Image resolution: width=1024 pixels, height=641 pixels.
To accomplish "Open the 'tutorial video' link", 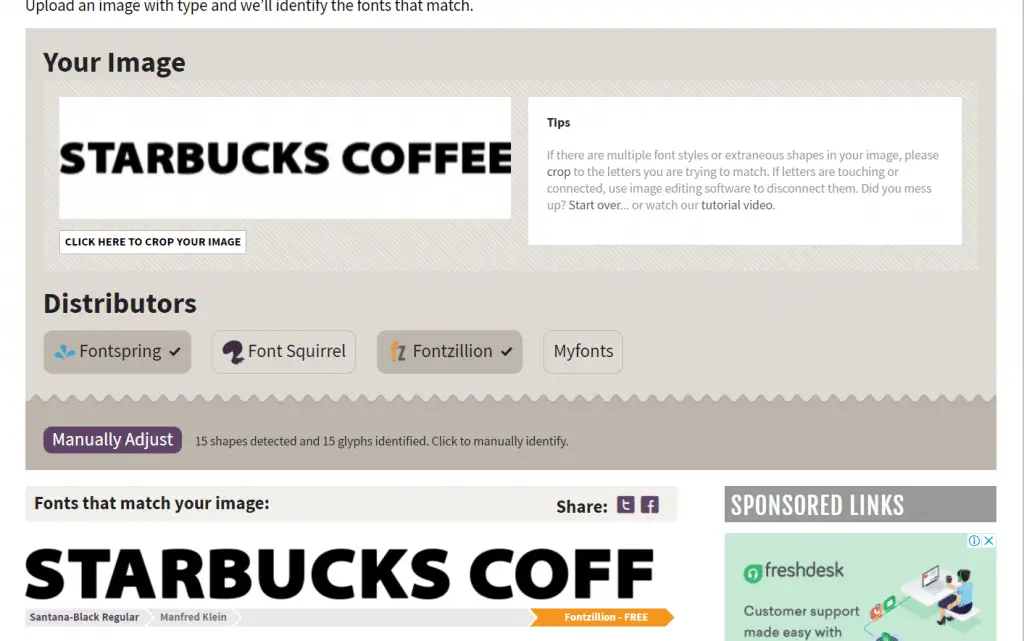I will 737,205.
